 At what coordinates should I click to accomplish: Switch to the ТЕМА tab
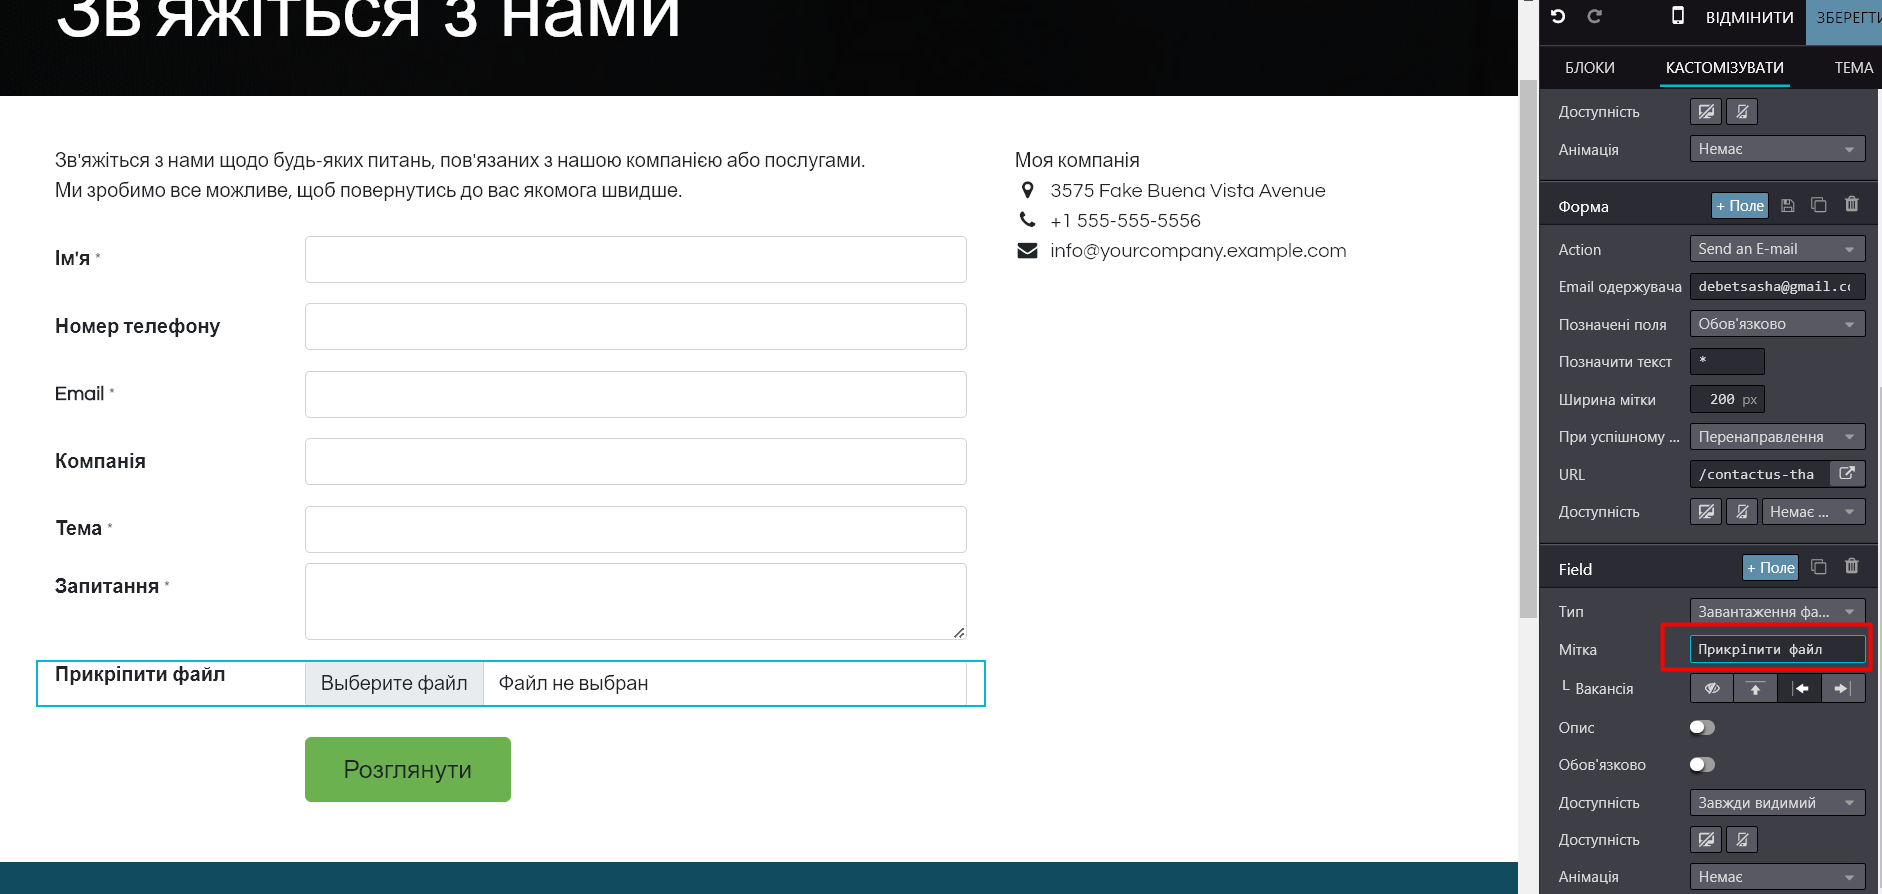(1853, 68)
